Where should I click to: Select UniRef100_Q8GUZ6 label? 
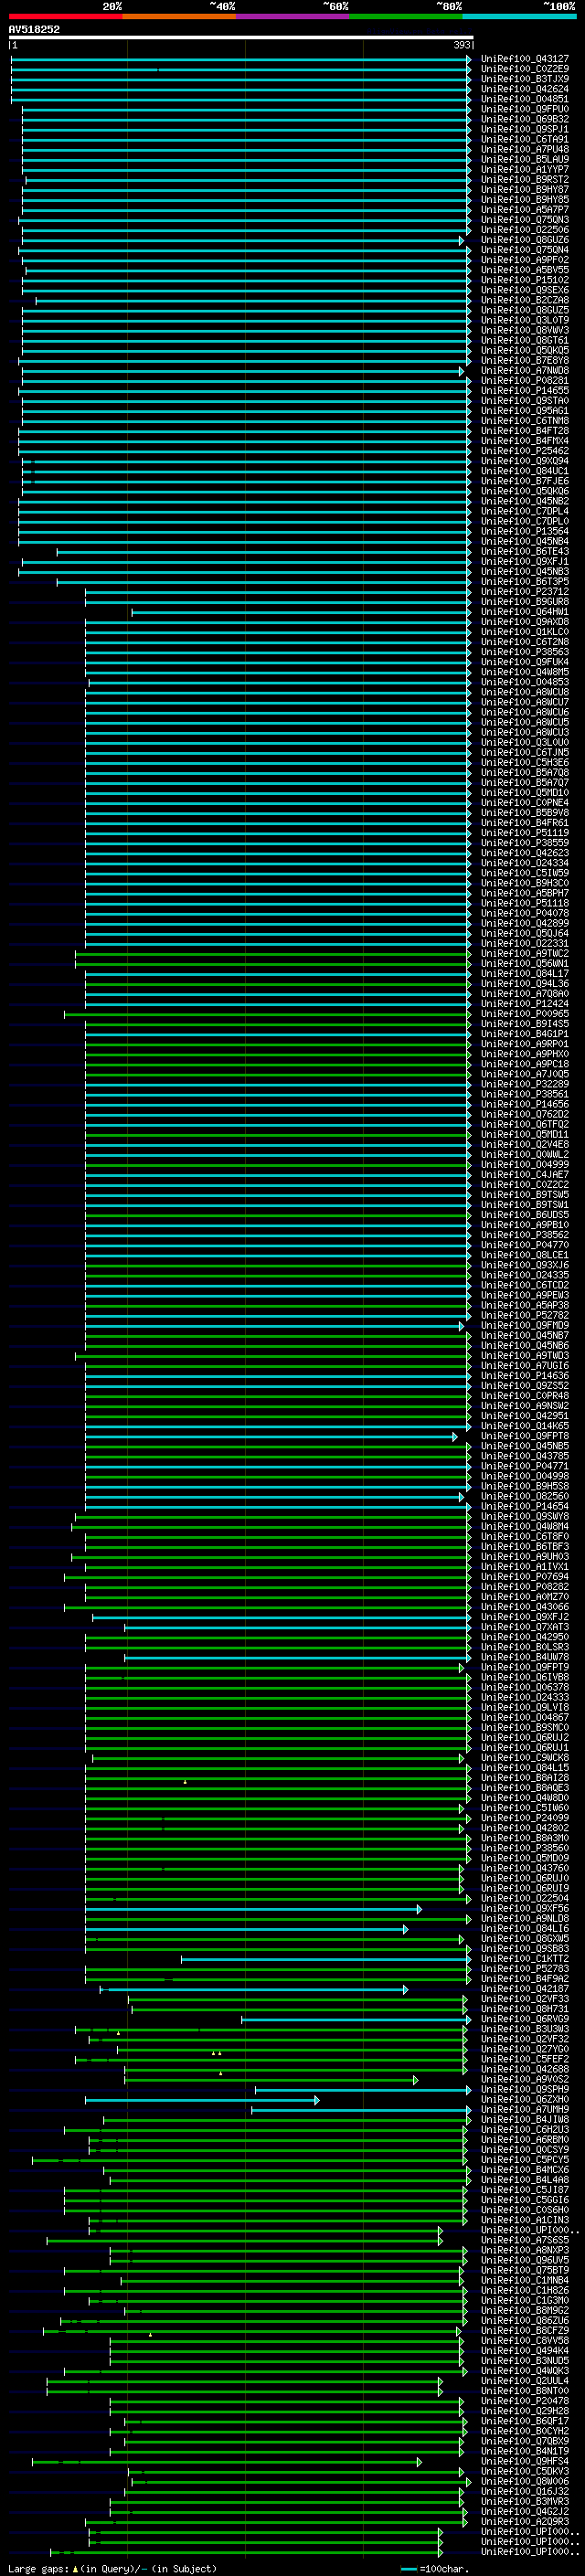coord(525,240)
